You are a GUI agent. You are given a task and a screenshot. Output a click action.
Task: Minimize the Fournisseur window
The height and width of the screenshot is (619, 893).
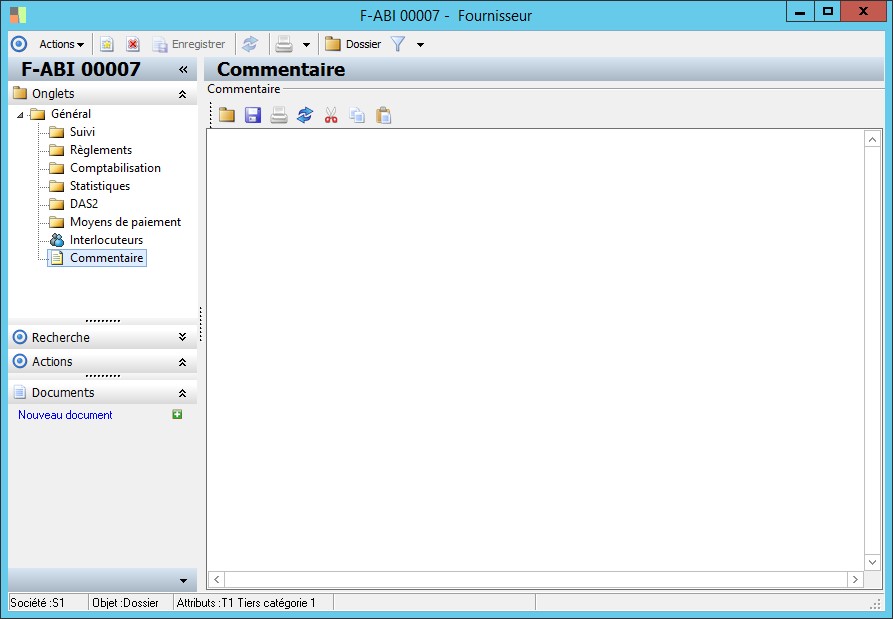pos(800,11)
